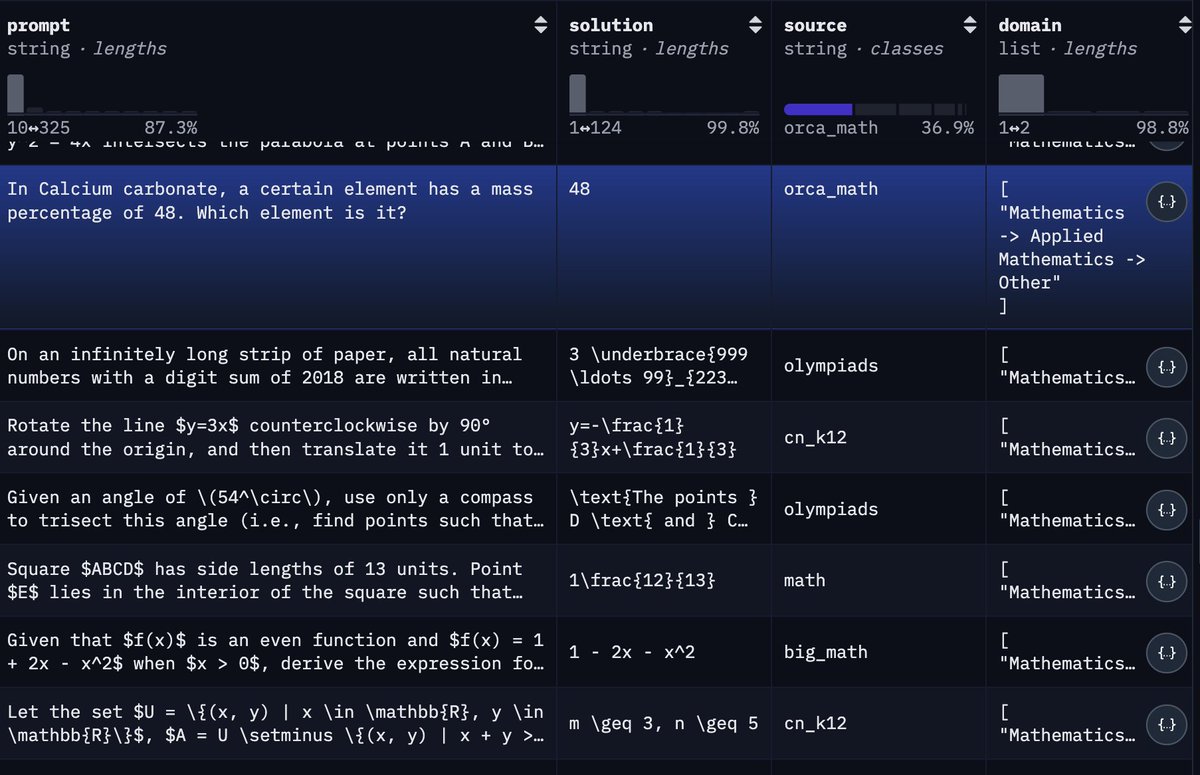The height and width of the screenshot is (775, 1200).
Task: Sort the table by prompt column
Action: click(x=540, y=25)
